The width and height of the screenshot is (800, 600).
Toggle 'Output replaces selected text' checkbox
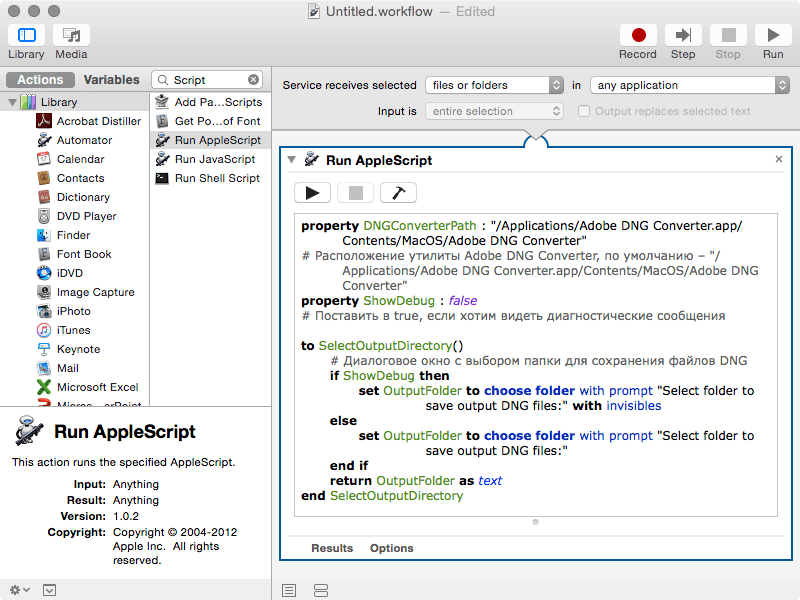[x=584, y=111]
